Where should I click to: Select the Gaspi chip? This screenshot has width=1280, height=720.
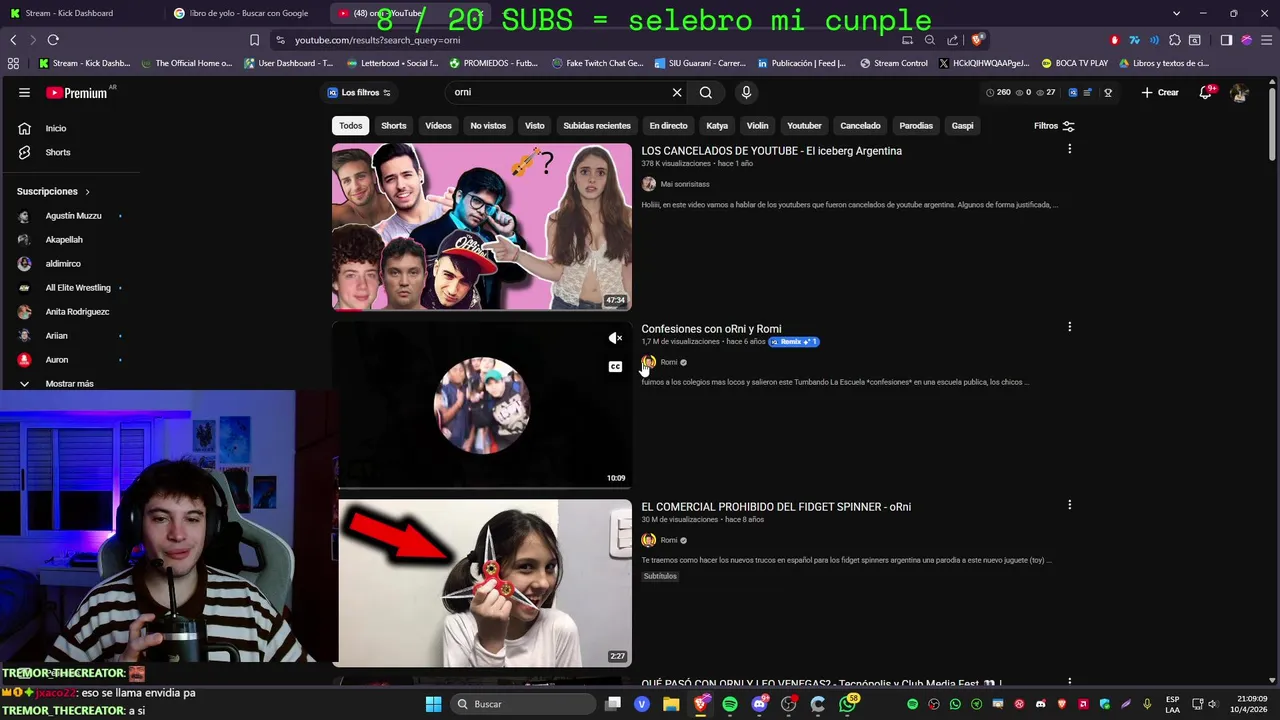pos(963,126)
